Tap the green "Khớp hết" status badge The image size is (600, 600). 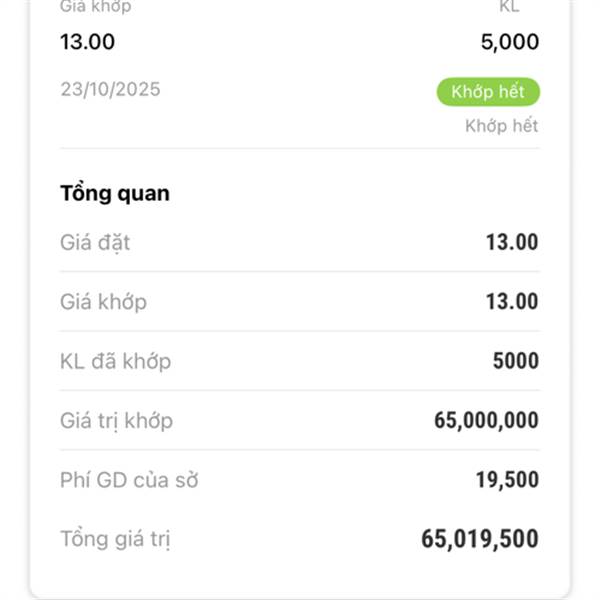pyautogui.click(x=488, y=92)
